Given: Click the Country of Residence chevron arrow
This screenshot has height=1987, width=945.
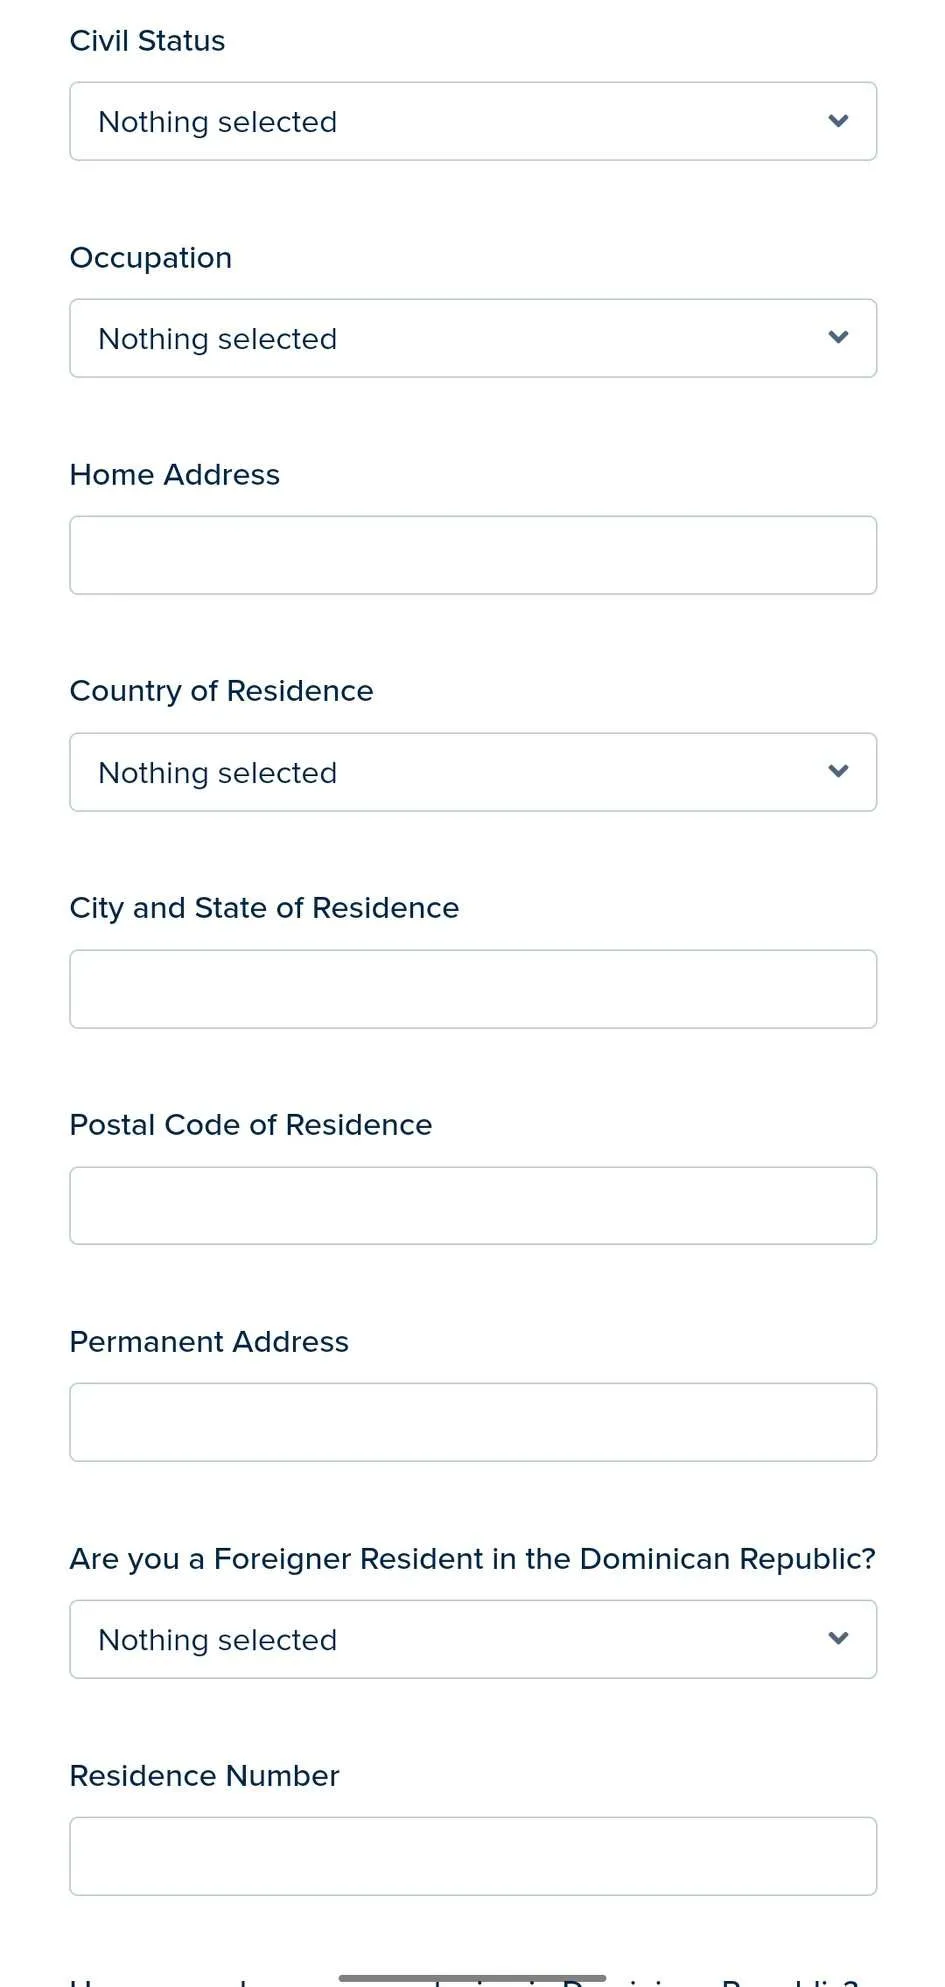Looking at the screenshot, I should (x=838, y=772).
